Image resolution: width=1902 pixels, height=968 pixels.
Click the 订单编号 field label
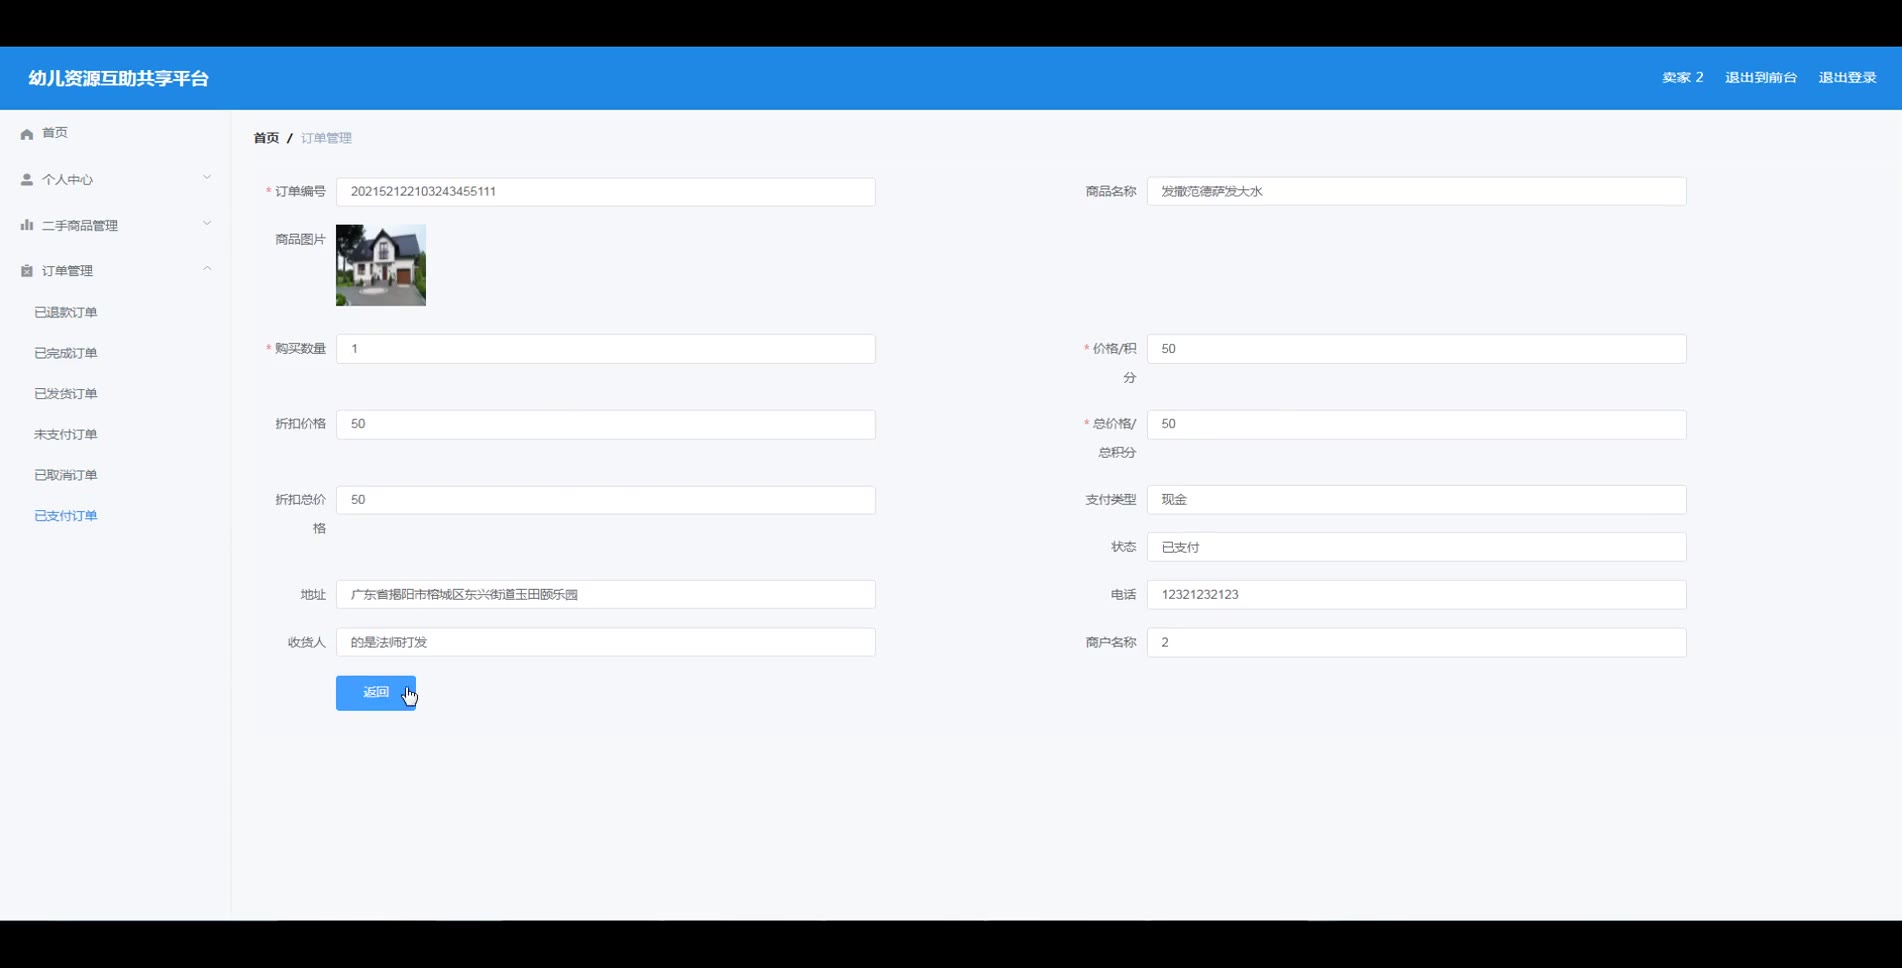pos(300,192)
